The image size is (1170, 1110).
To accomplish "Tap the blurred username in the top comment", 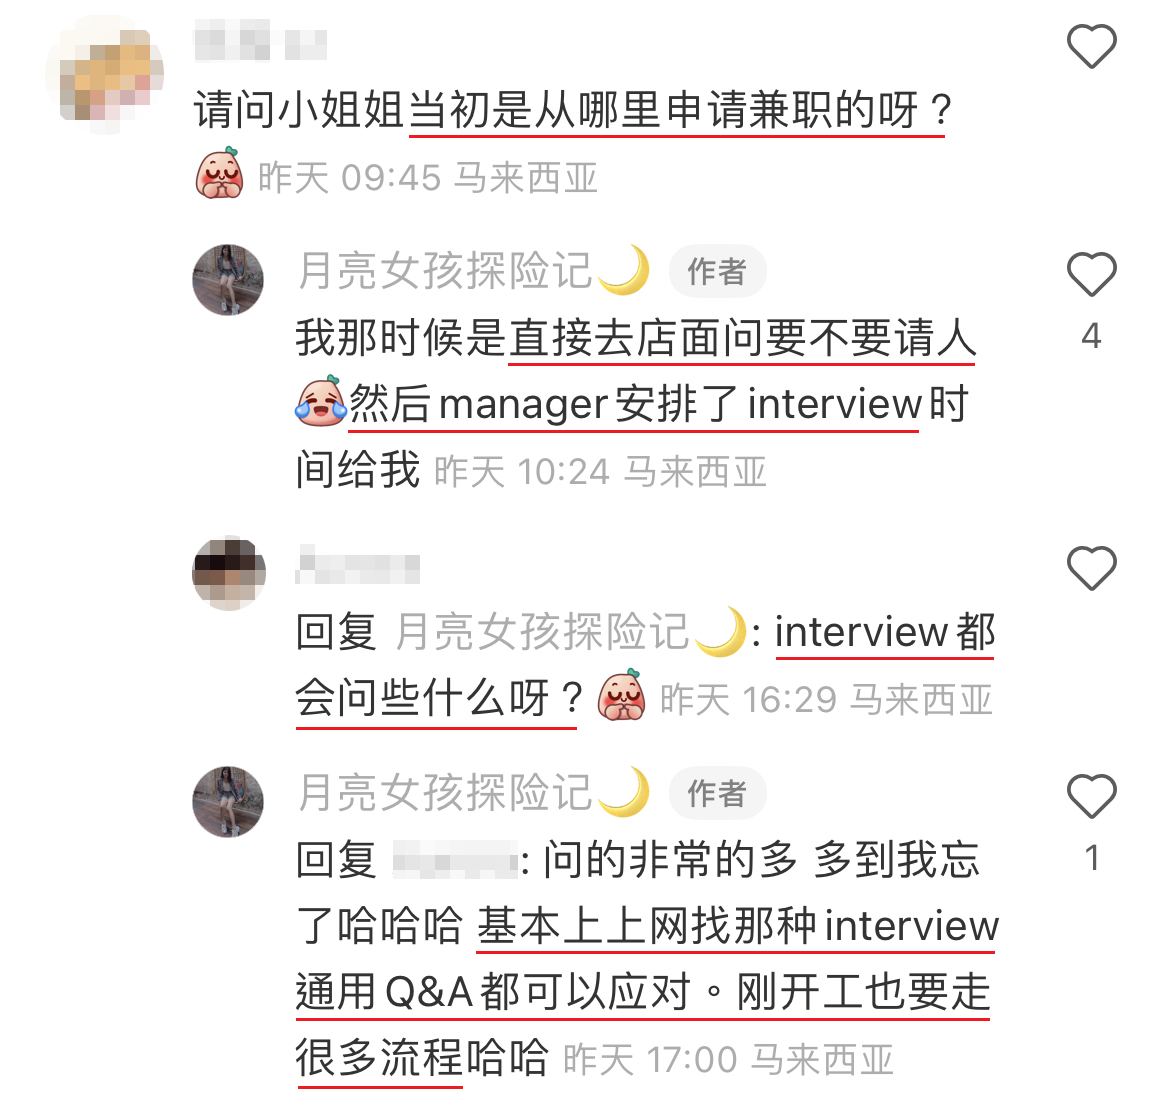I will (x=260, y=41).
